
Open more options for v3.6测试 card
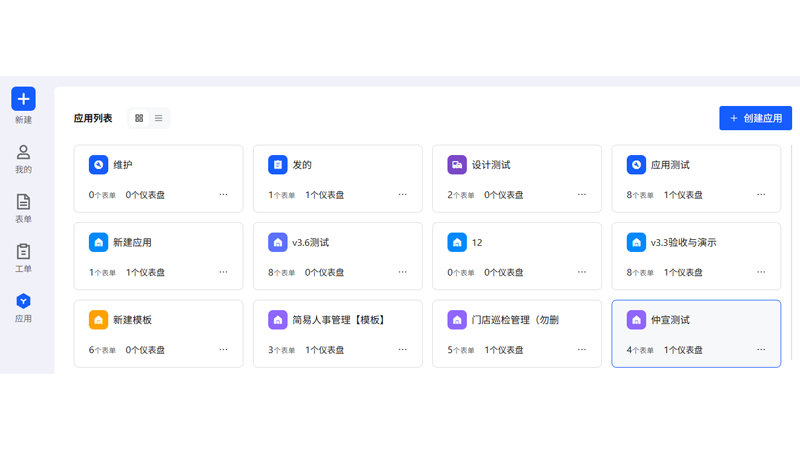pyautogui.click(x=403, y=272)
